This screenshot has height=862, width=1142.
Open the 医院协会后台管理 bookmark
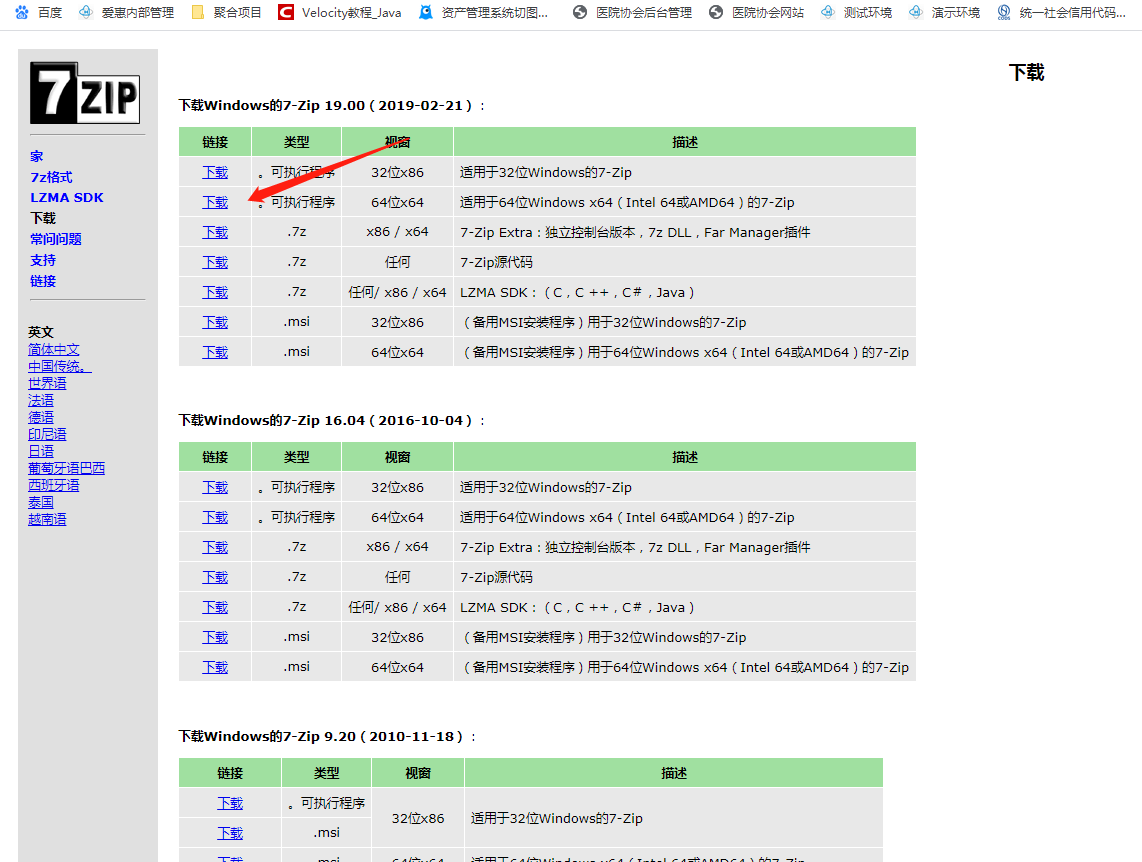click(x=632, y=12)
